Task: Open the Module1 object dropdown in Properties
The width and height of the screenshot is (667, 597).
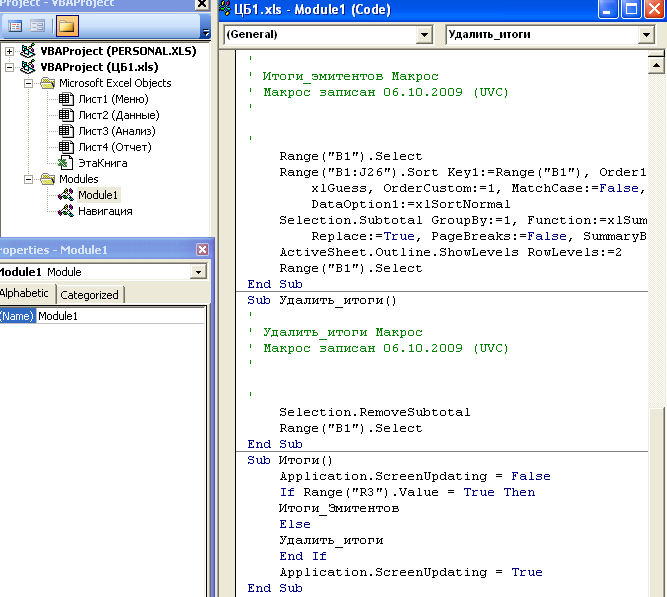Action: tap(198, 272)
